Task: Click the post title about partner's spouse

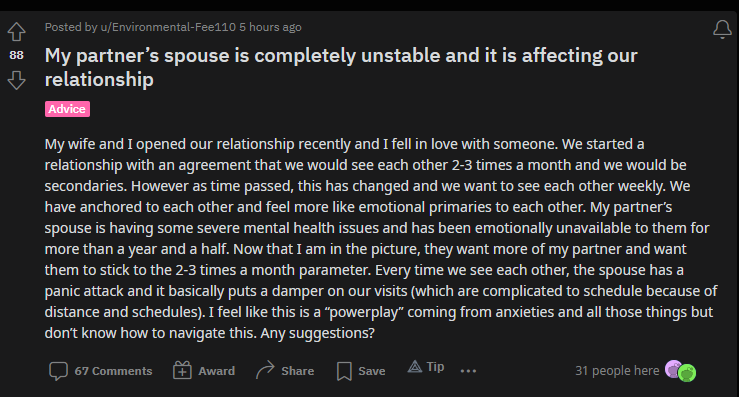Action: click(341, 67)
